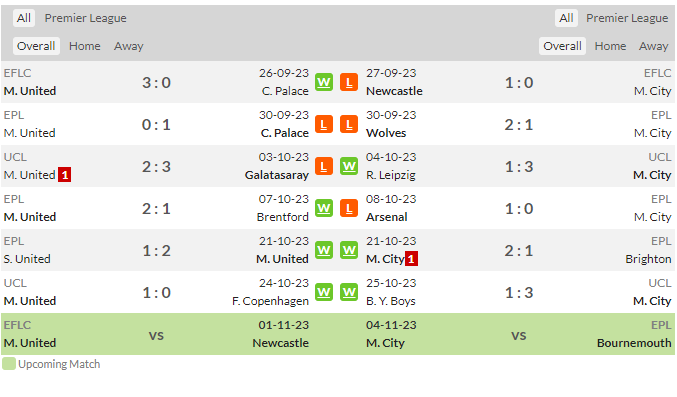Click the L badge for Arsenal match 08-10-23
The image size is (677, 397).
(x=349, y=208)
